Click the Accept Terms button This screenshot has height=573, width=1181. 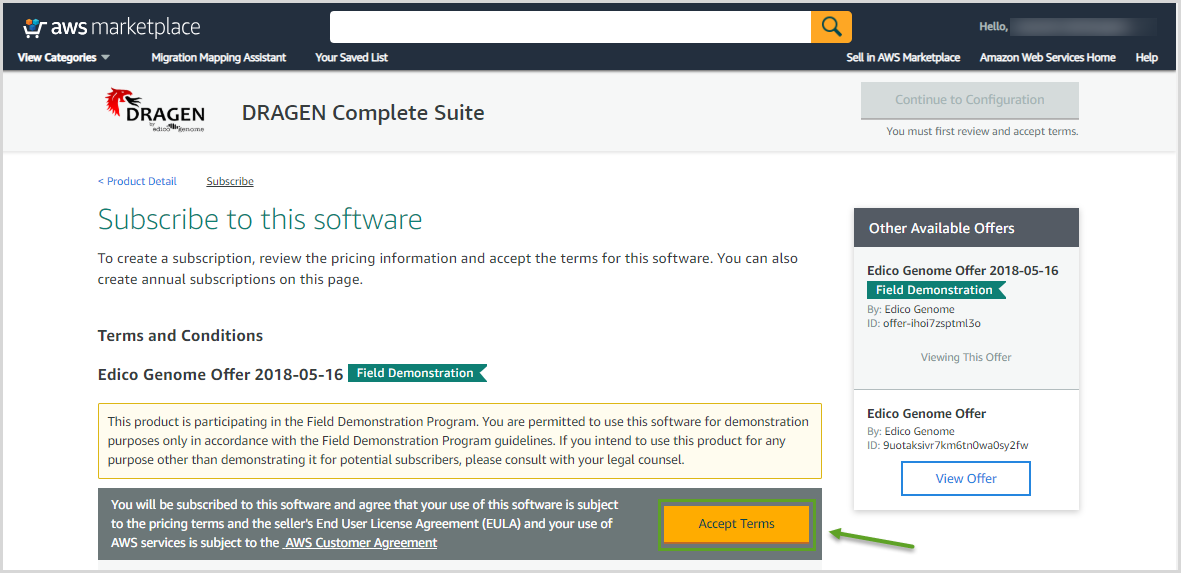[737, 524]
